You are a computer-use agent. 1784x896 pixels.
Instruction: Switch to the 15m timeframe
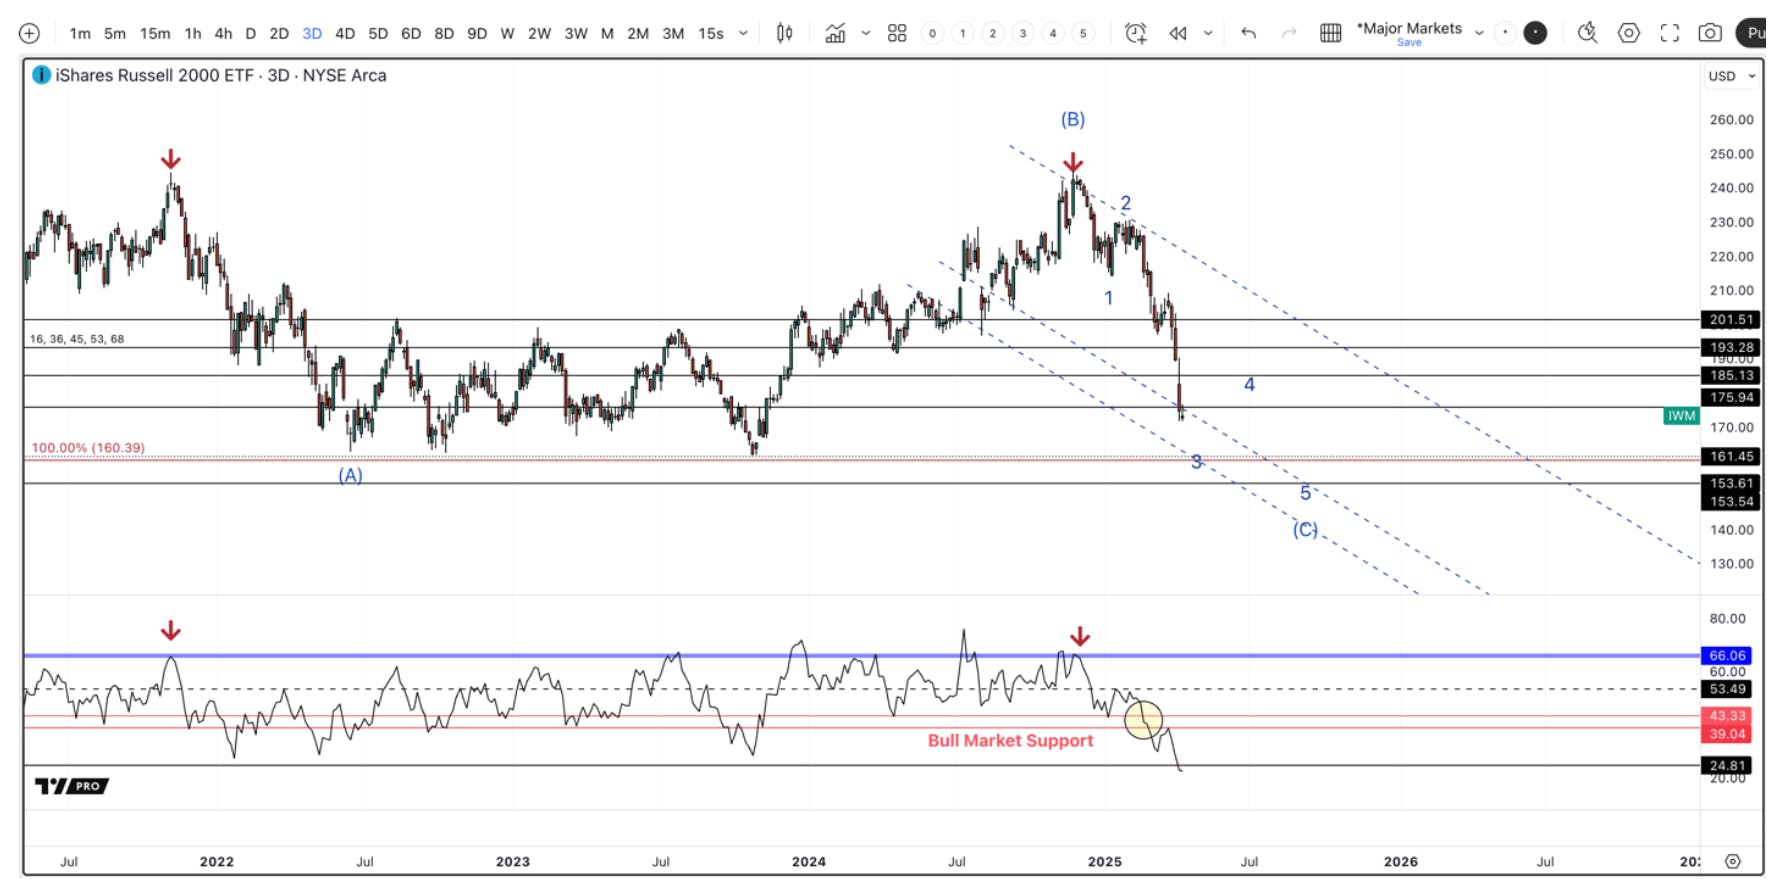155,33
